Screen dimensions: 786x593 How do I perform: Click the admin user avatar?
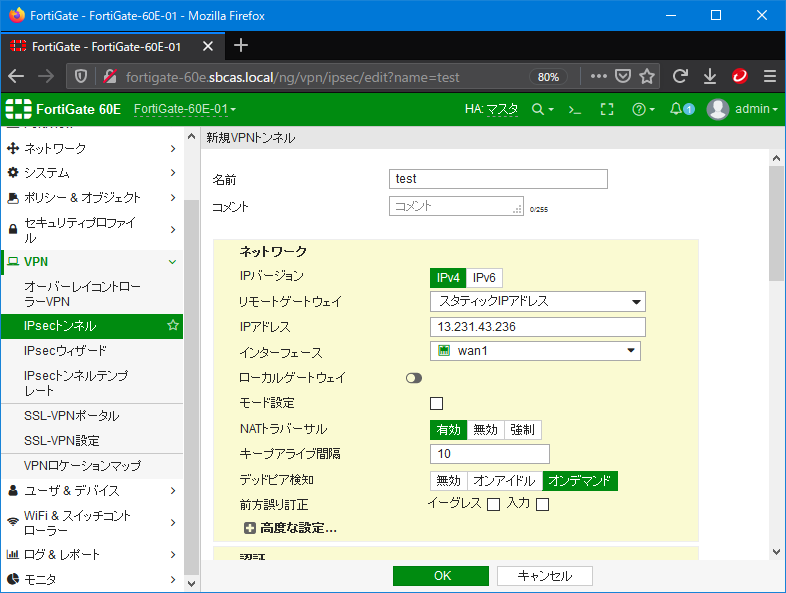[717, 109]
